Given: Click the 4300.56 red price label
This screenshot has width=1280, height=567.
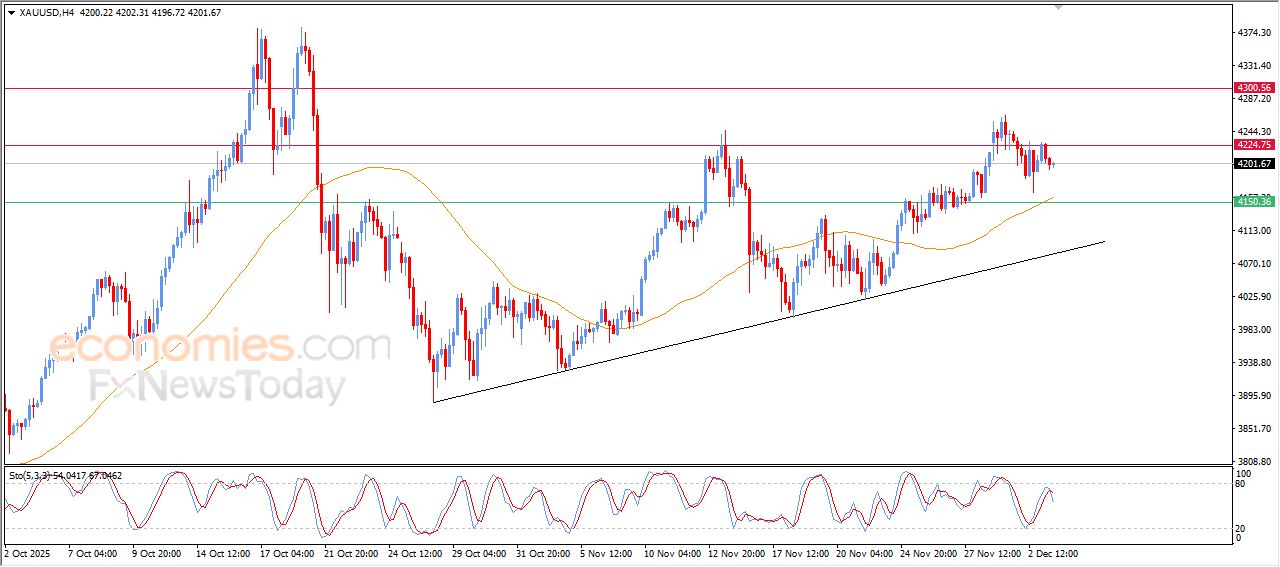Looking at the screenshot, I should (x=1253, y=88).
